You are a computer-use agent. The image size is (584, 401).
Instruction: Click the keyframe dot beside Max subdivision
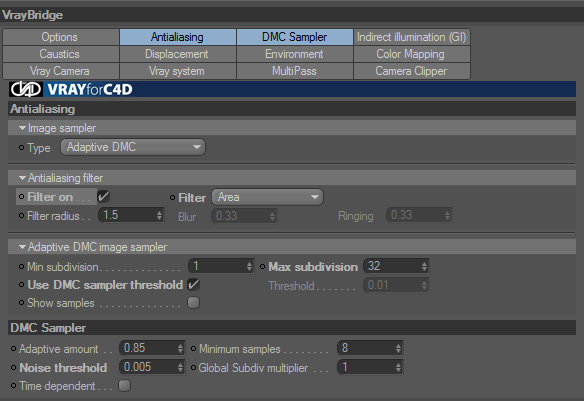coord(263,267)
